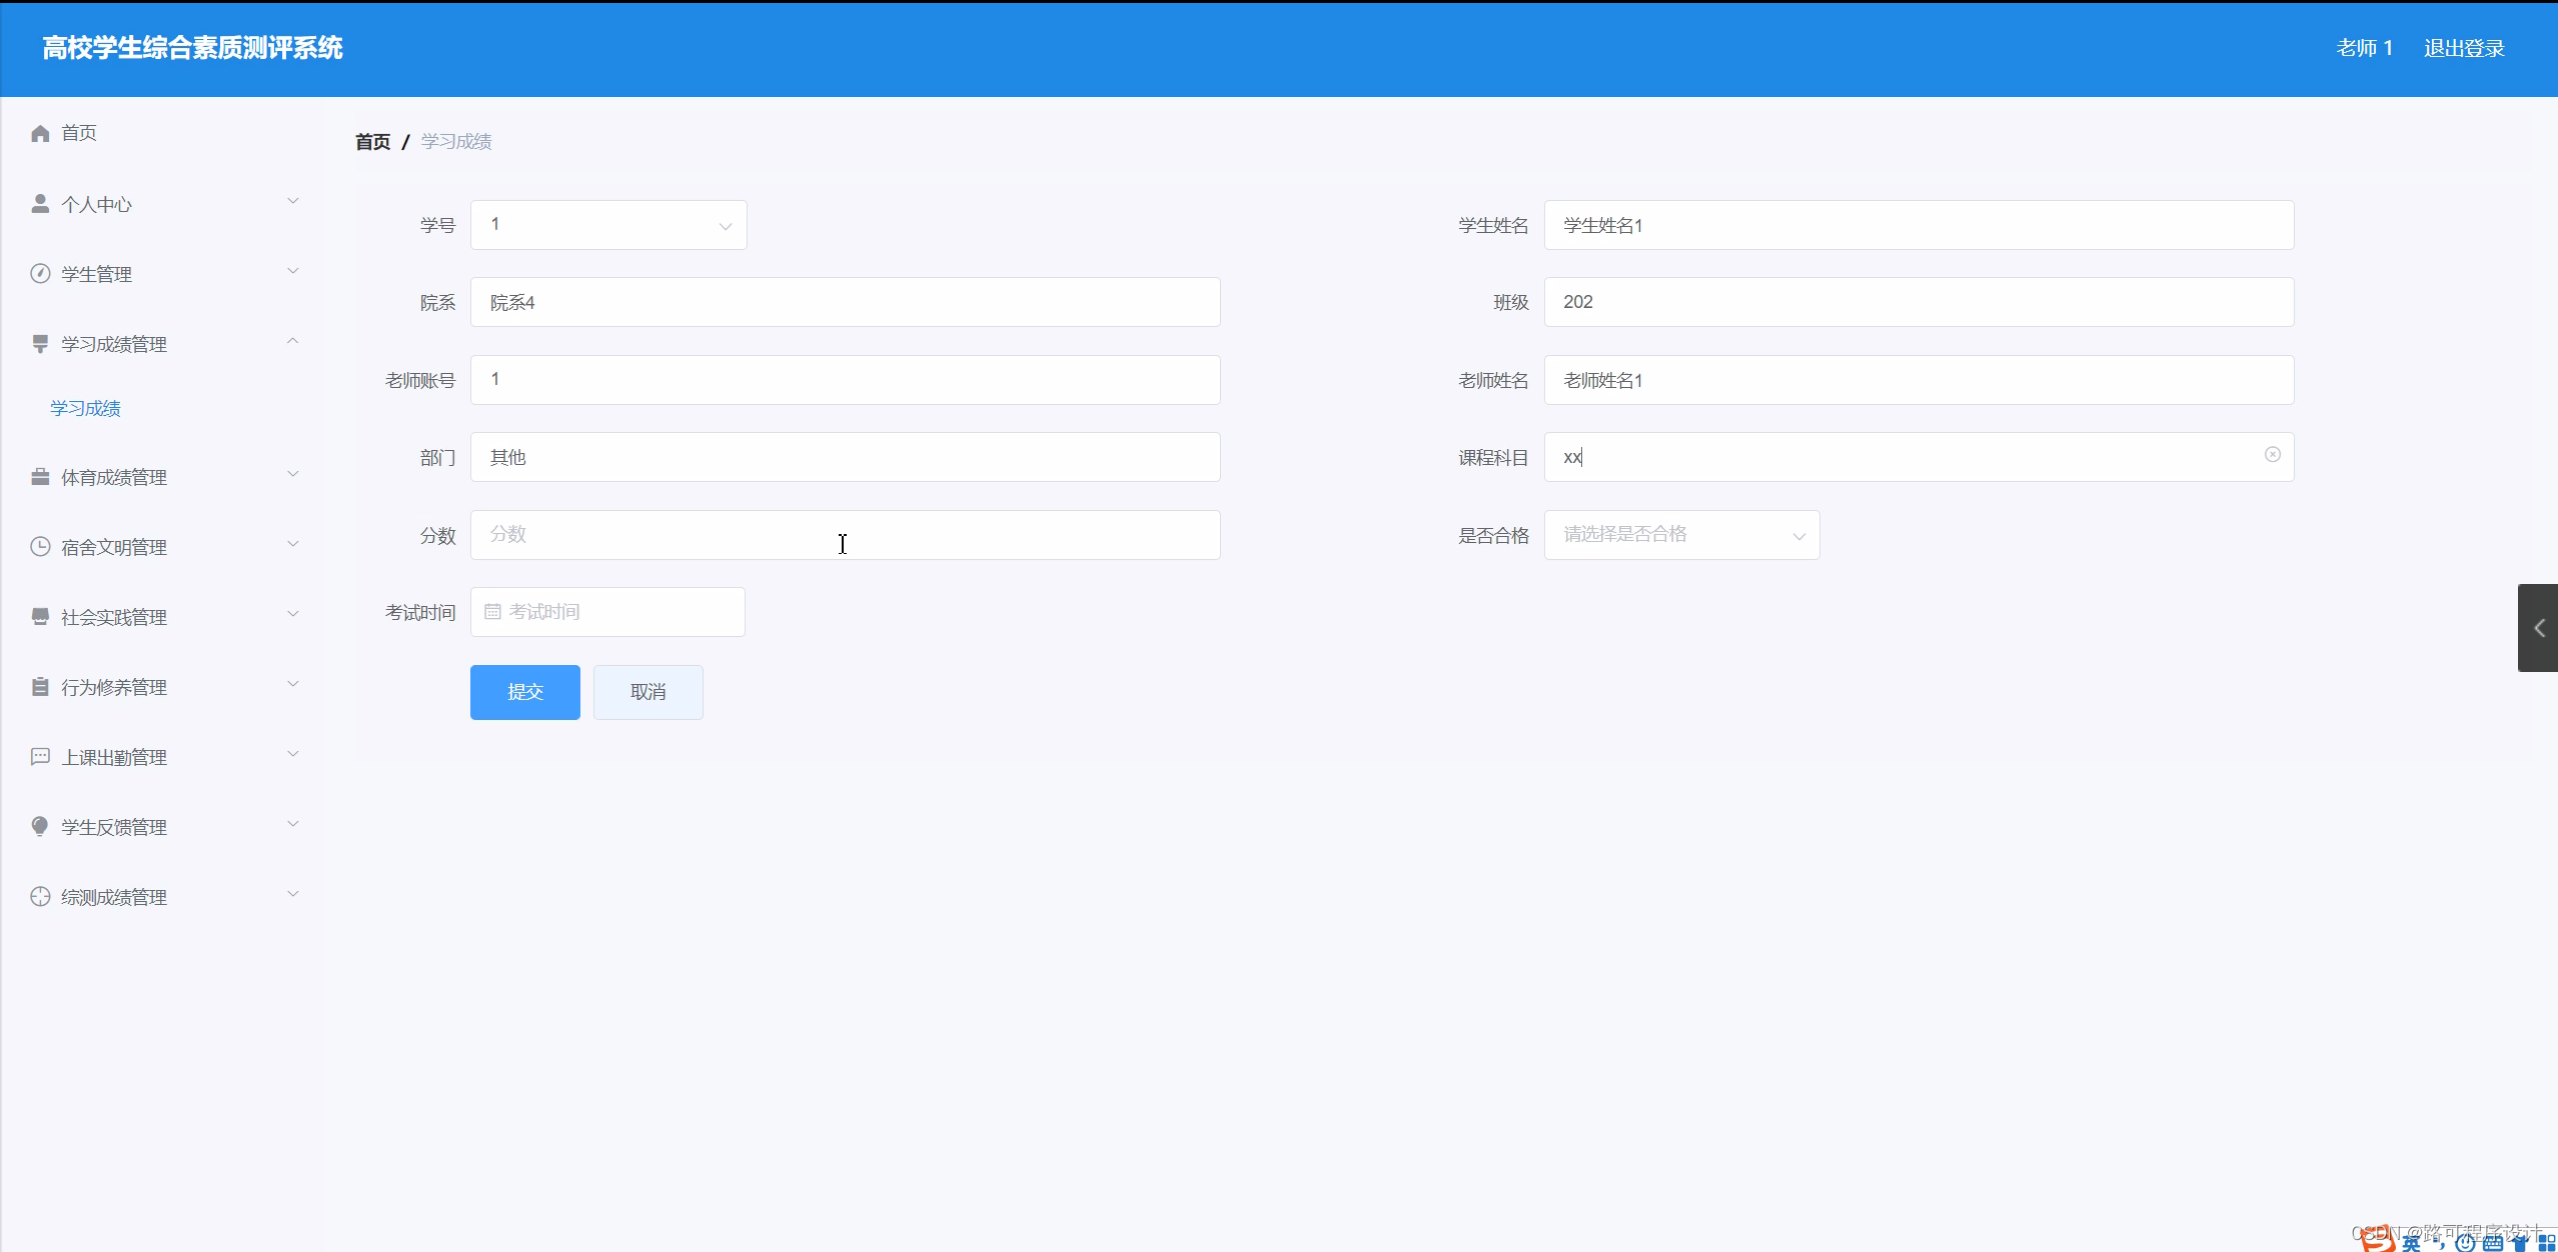Select the 学习成绩 submenu item
The height and width of the screenshot is (1252, 2558).
86,408
